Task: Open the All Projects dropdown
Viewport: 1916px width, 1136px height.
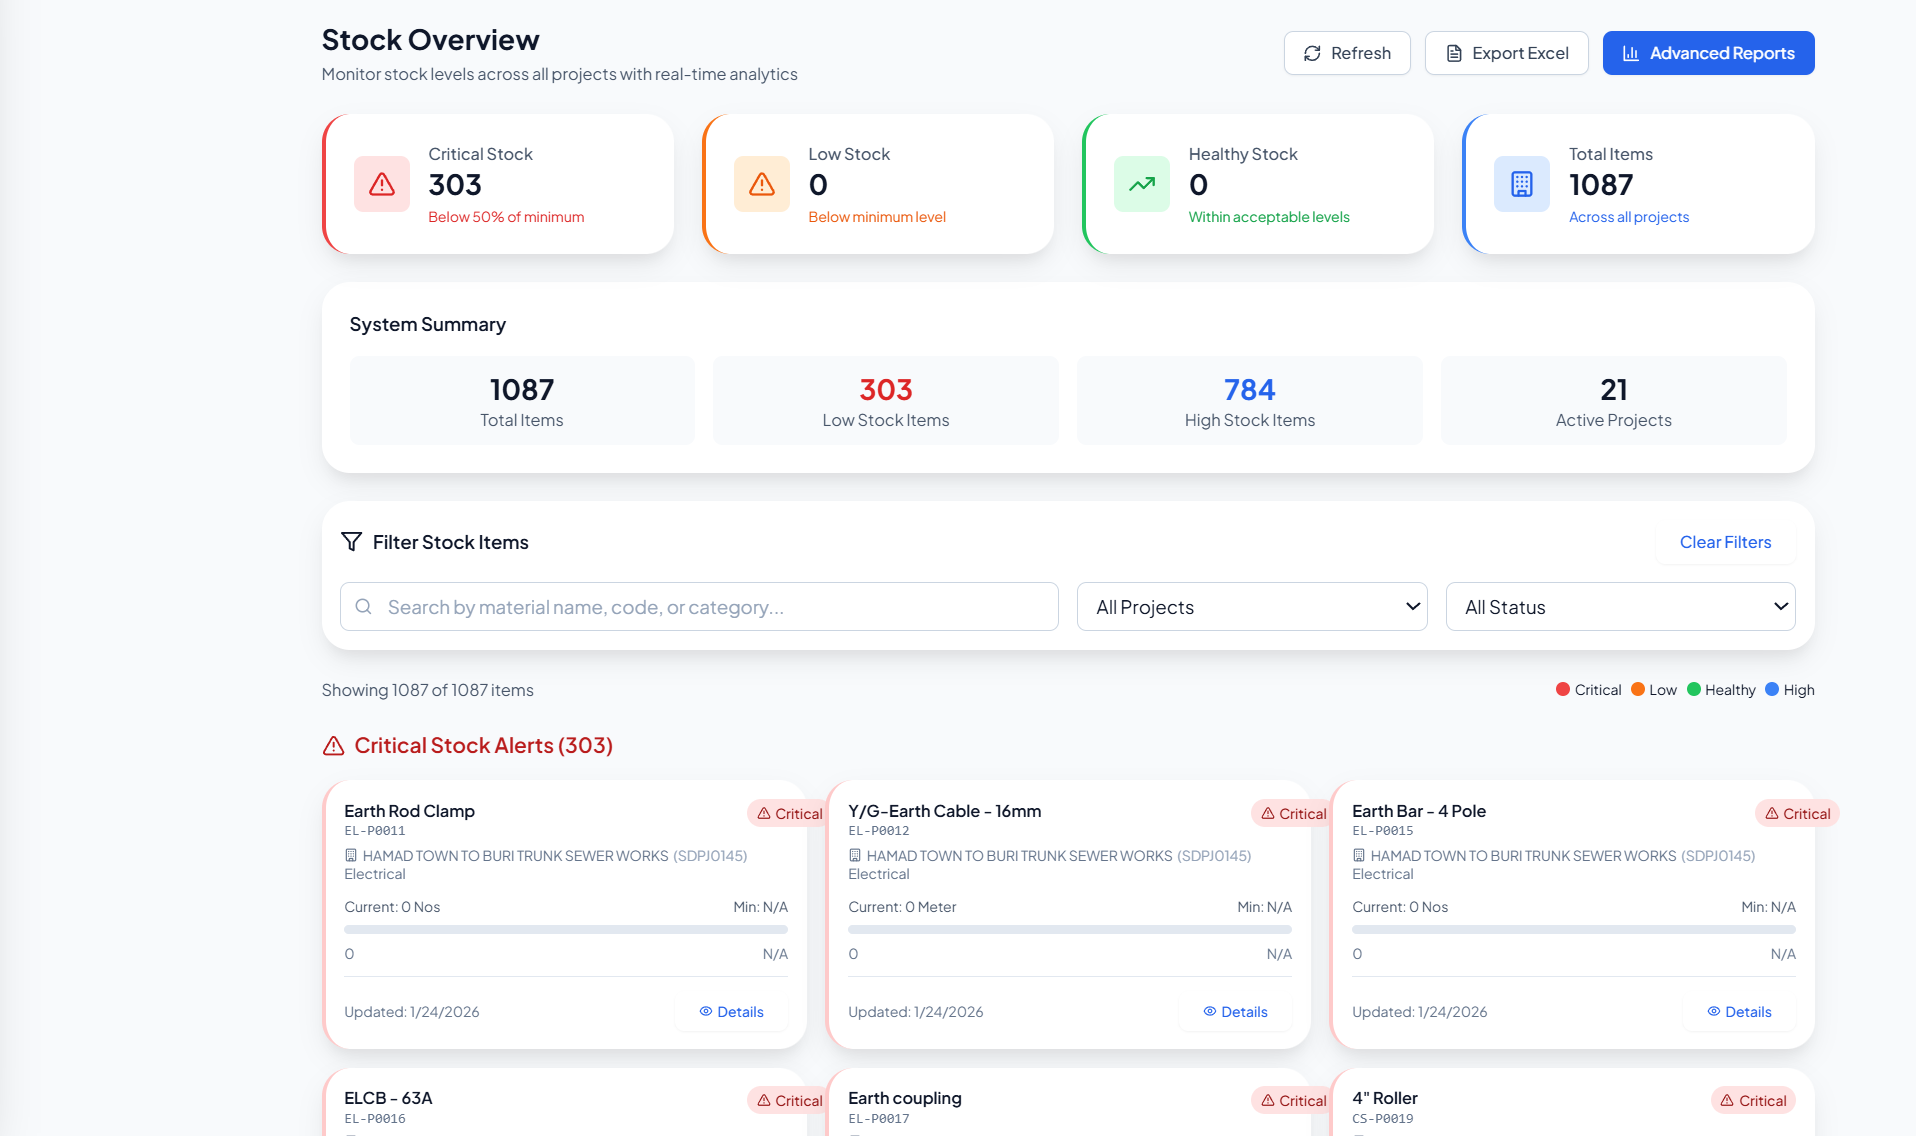Action: (1252, 607)
